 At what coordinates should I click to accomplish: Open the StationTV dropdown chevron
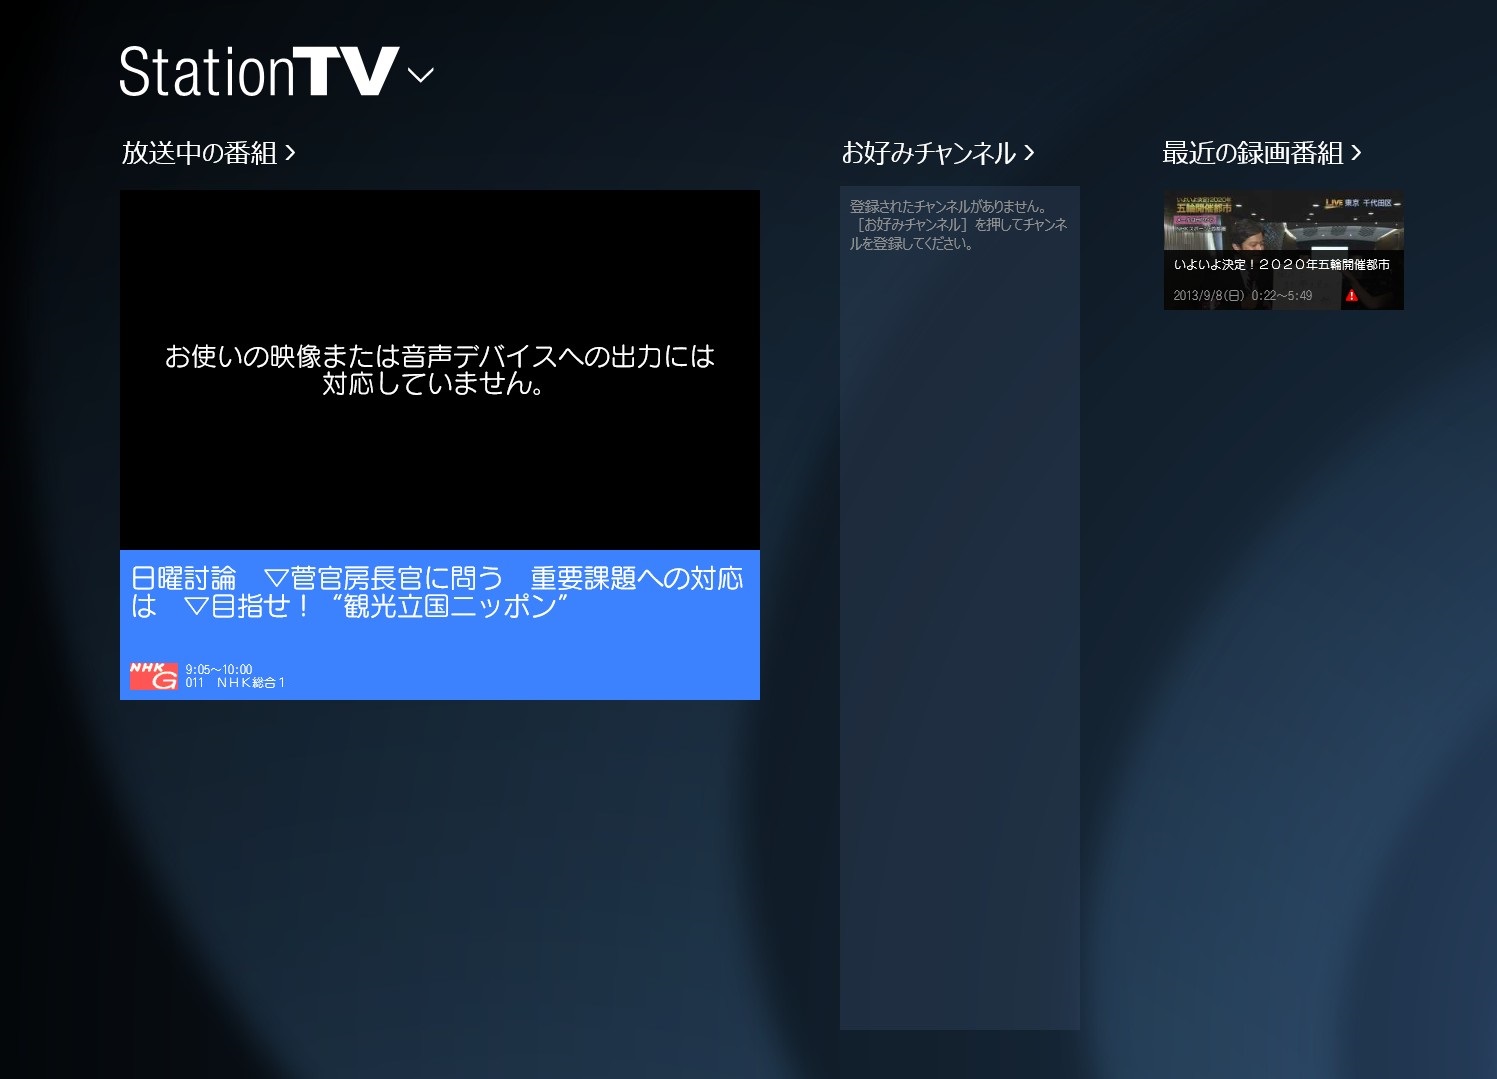(x=421, y=75)
